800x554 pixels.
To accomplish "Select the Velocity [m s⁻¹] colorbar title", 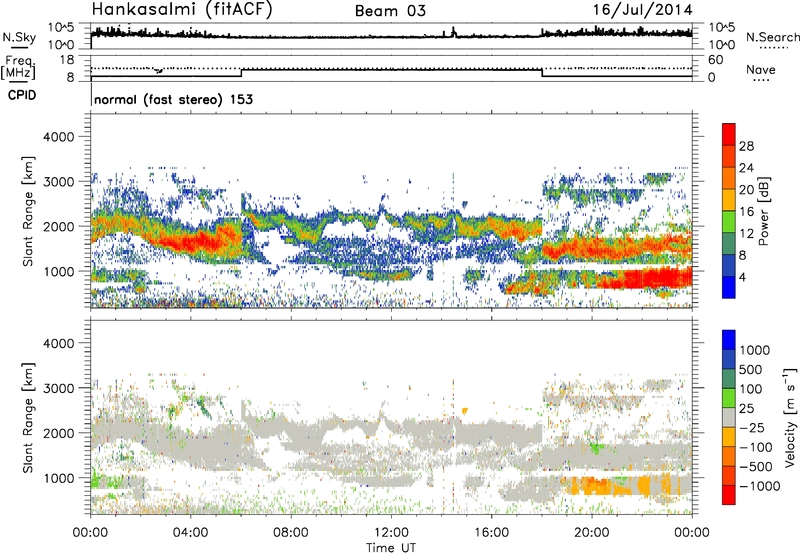I will coord(790,417).
